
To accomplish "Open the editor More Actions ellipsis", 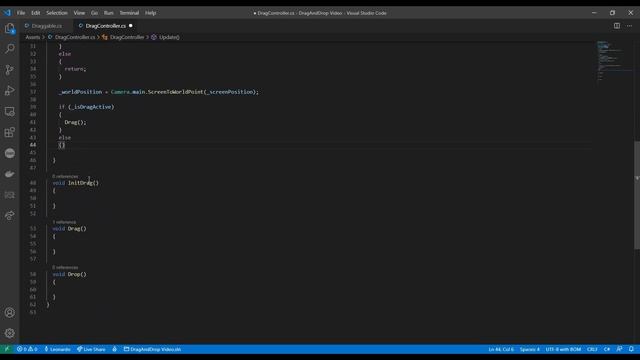I will [629, 26].
